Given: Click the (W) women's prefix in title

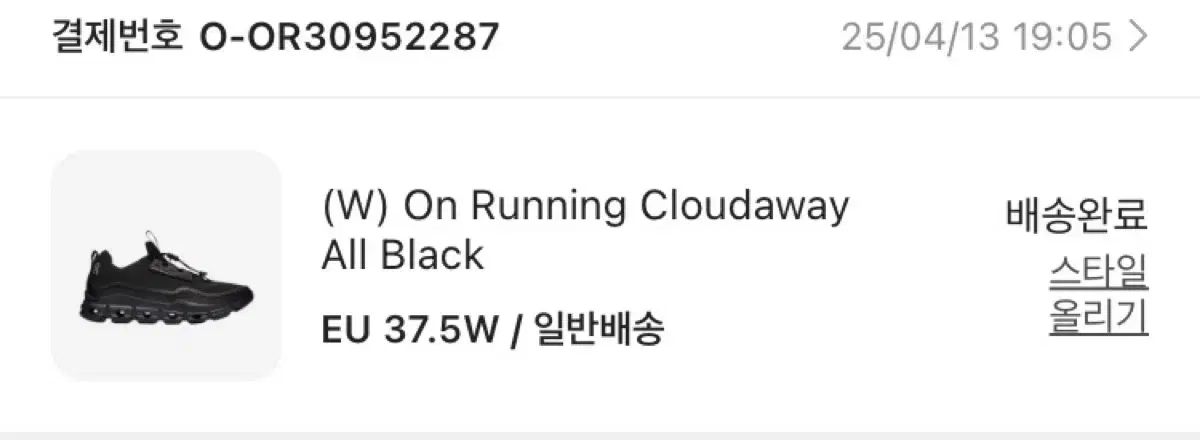Looking at the screenshot, I should [356, 208].
